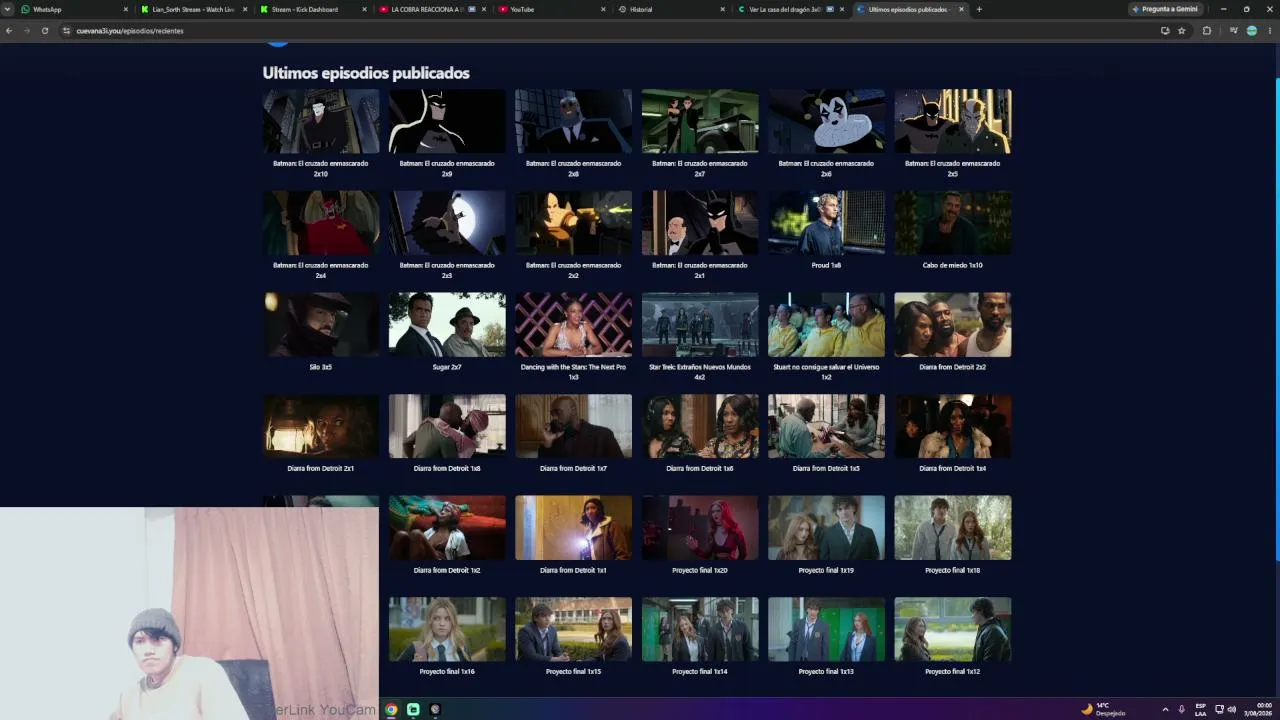This screenshot has height=720, width=1280.
Task: Open the Chrome three-dot menu
Action: pyautogui.click(x=1270, y=31)
